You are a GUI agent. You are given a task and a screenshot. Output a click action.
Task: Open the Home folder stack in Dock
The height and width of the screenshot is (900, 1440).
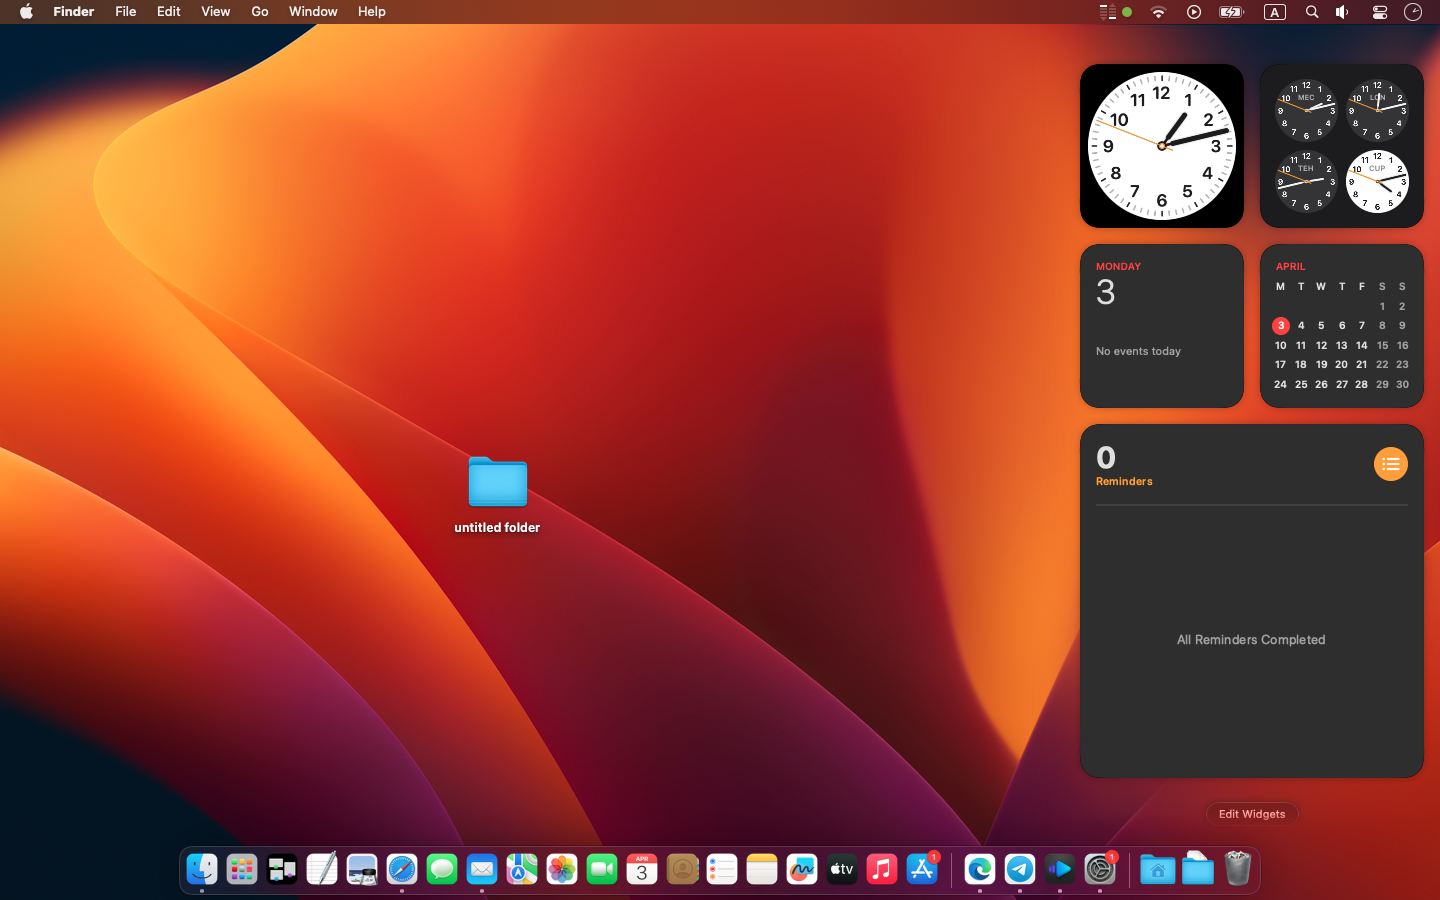[x=1158, y=869]
